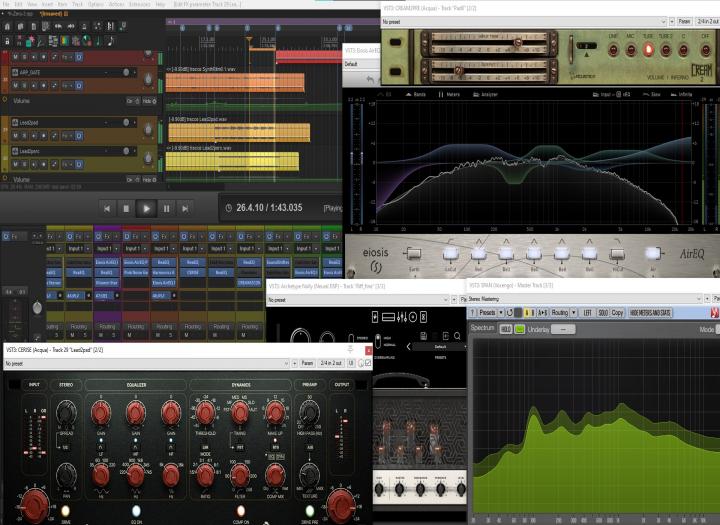720x525 pixels.
Task: Select the LoCut band in AirEQ
Action: pyautogui.click(x=450, y=254)
